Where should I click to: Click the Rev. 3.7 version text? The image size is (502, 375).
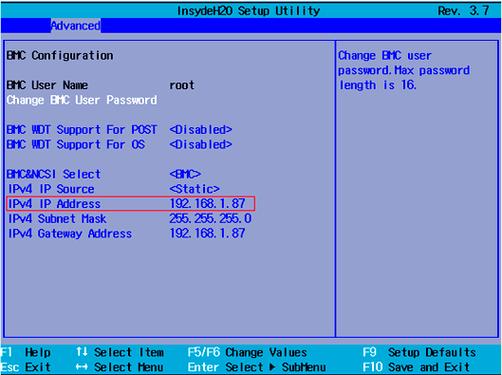coord(463,11)
